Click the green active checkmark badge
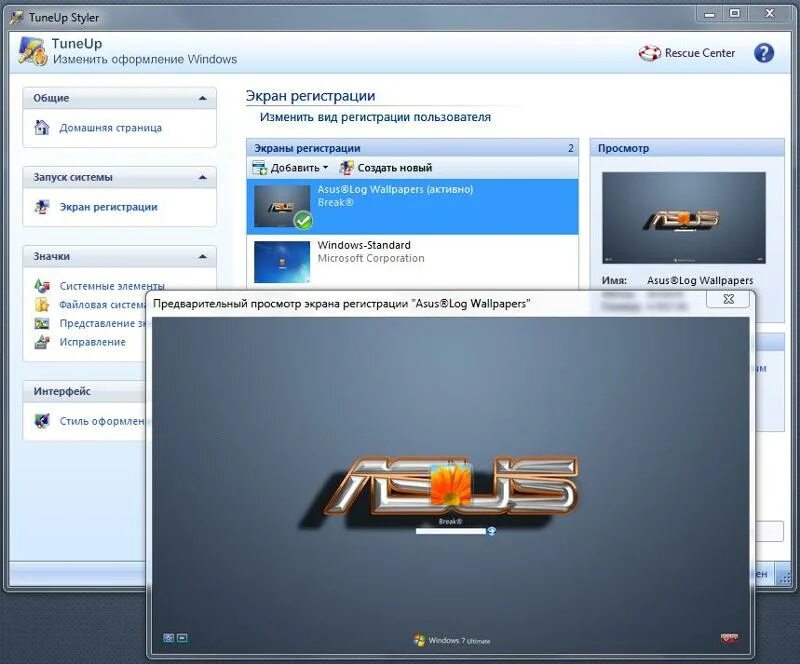Screen dimensions: 800x664 pyautogui.click(x=304, y=220)
